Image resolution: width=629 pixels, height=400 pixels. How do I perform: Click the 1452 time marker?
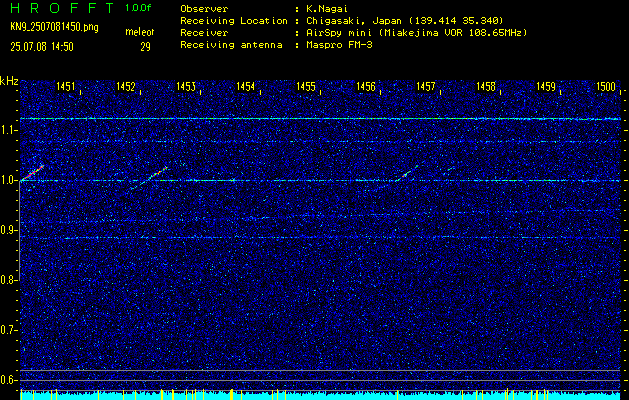tap(126, 86)
